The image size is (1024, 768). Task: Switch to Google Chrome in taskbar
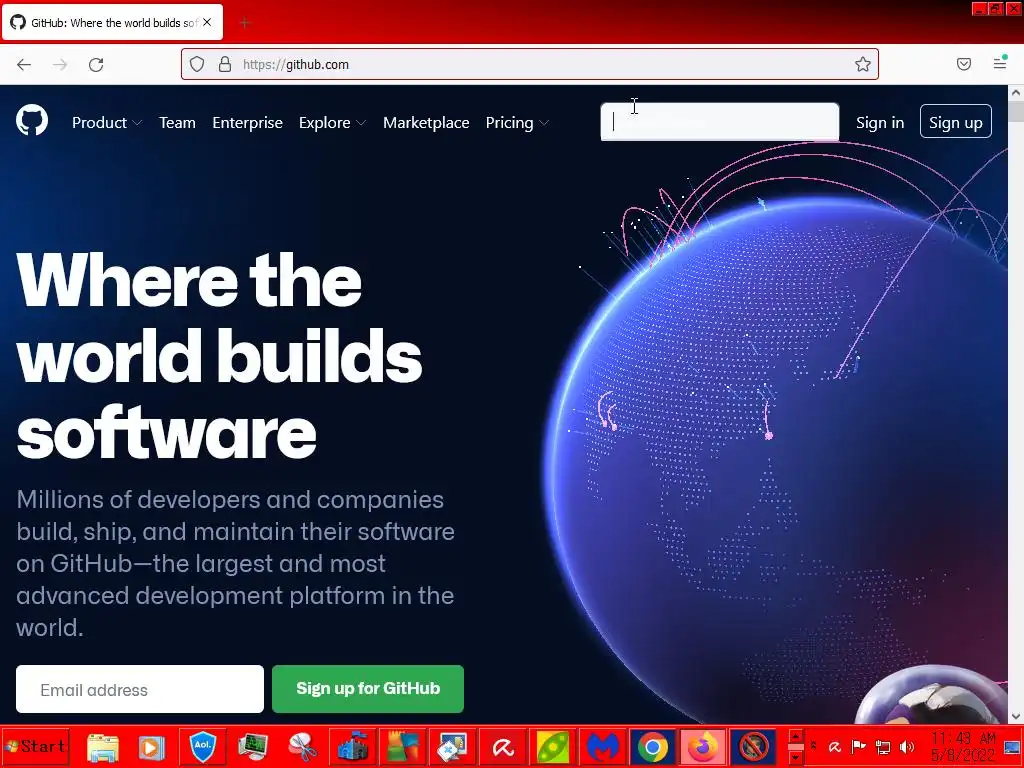pos(652,747)
